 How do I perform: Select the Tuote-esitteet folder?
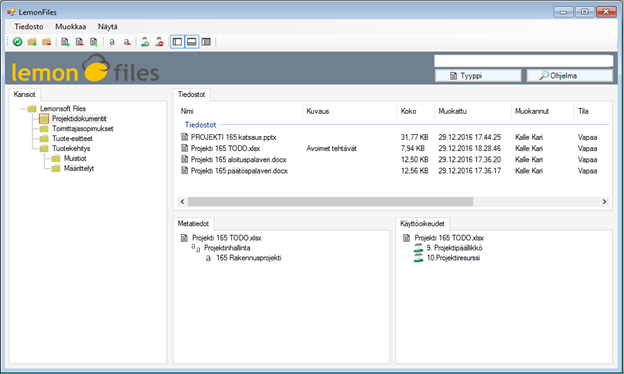click(72, 138)
